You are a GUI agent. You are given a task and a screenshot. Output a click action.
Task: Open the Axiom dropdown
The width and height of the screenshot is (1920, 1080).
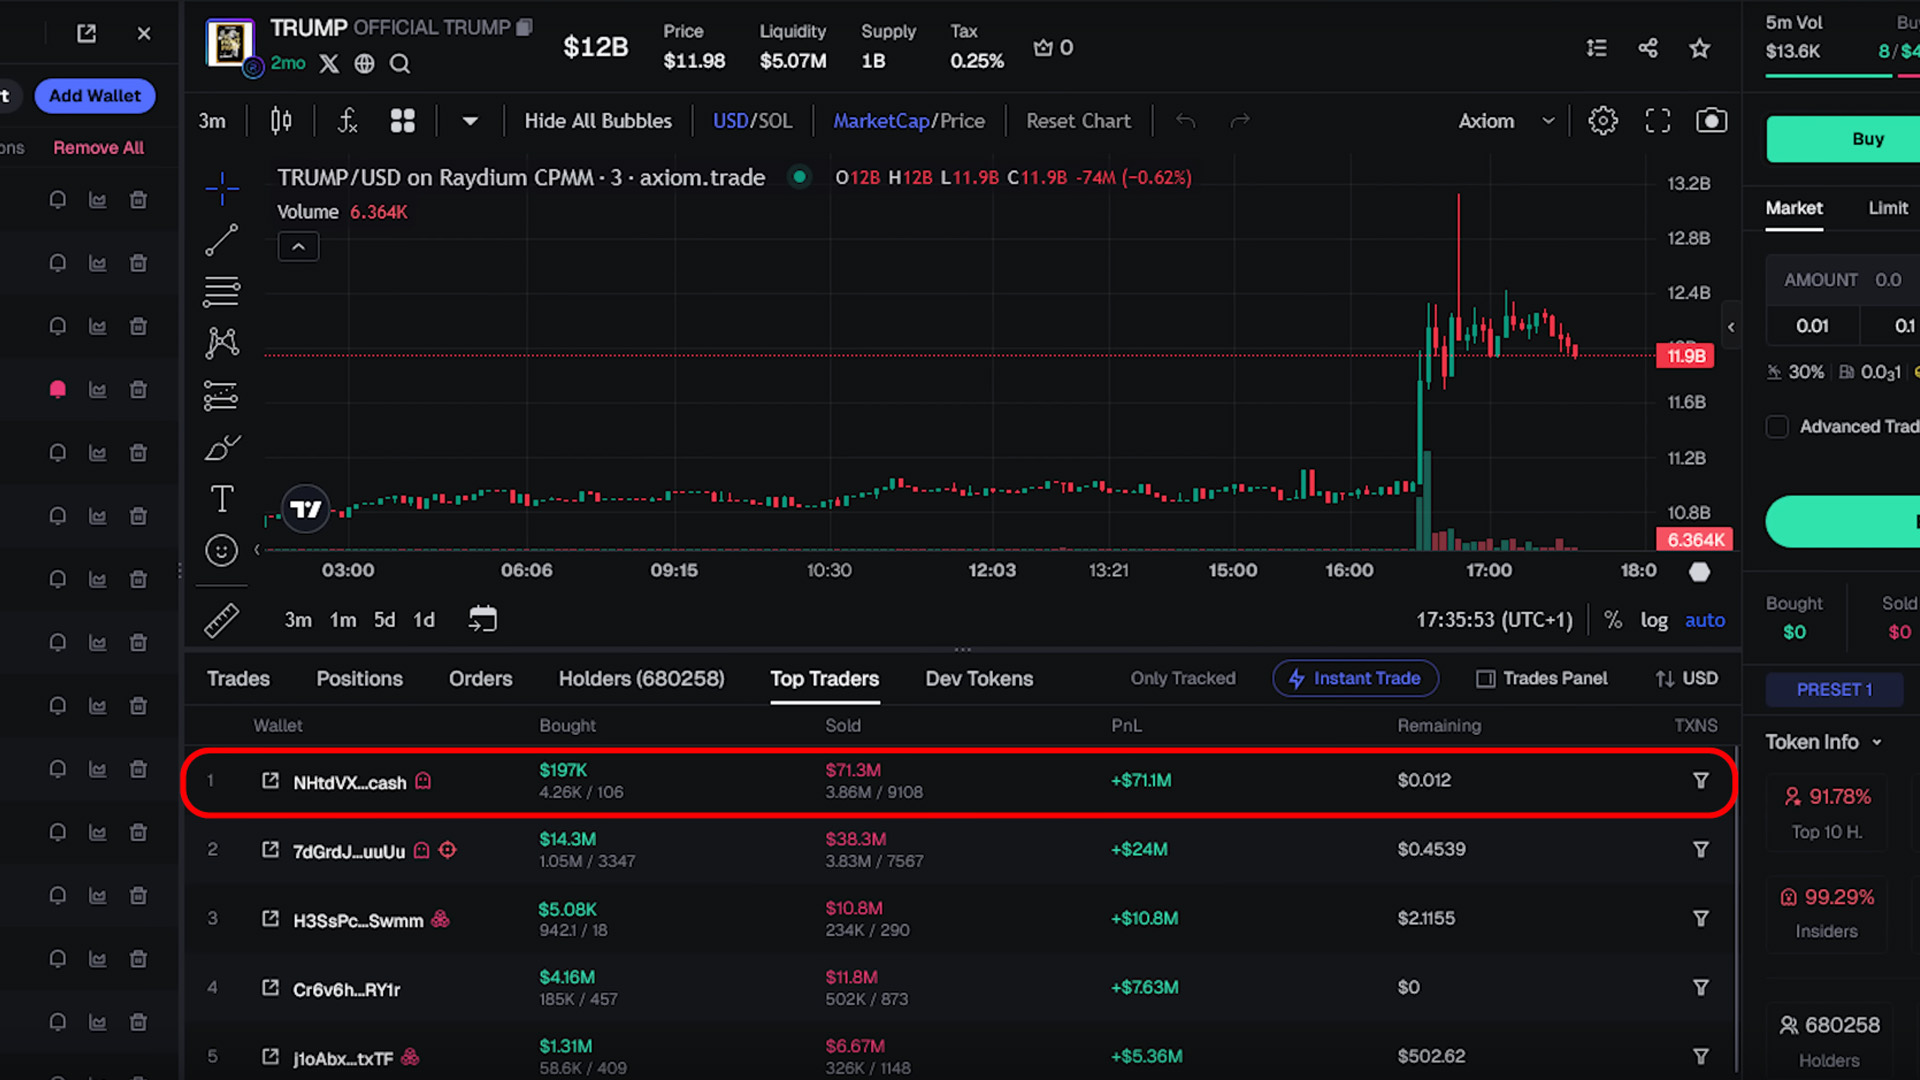click(1508, 120)
